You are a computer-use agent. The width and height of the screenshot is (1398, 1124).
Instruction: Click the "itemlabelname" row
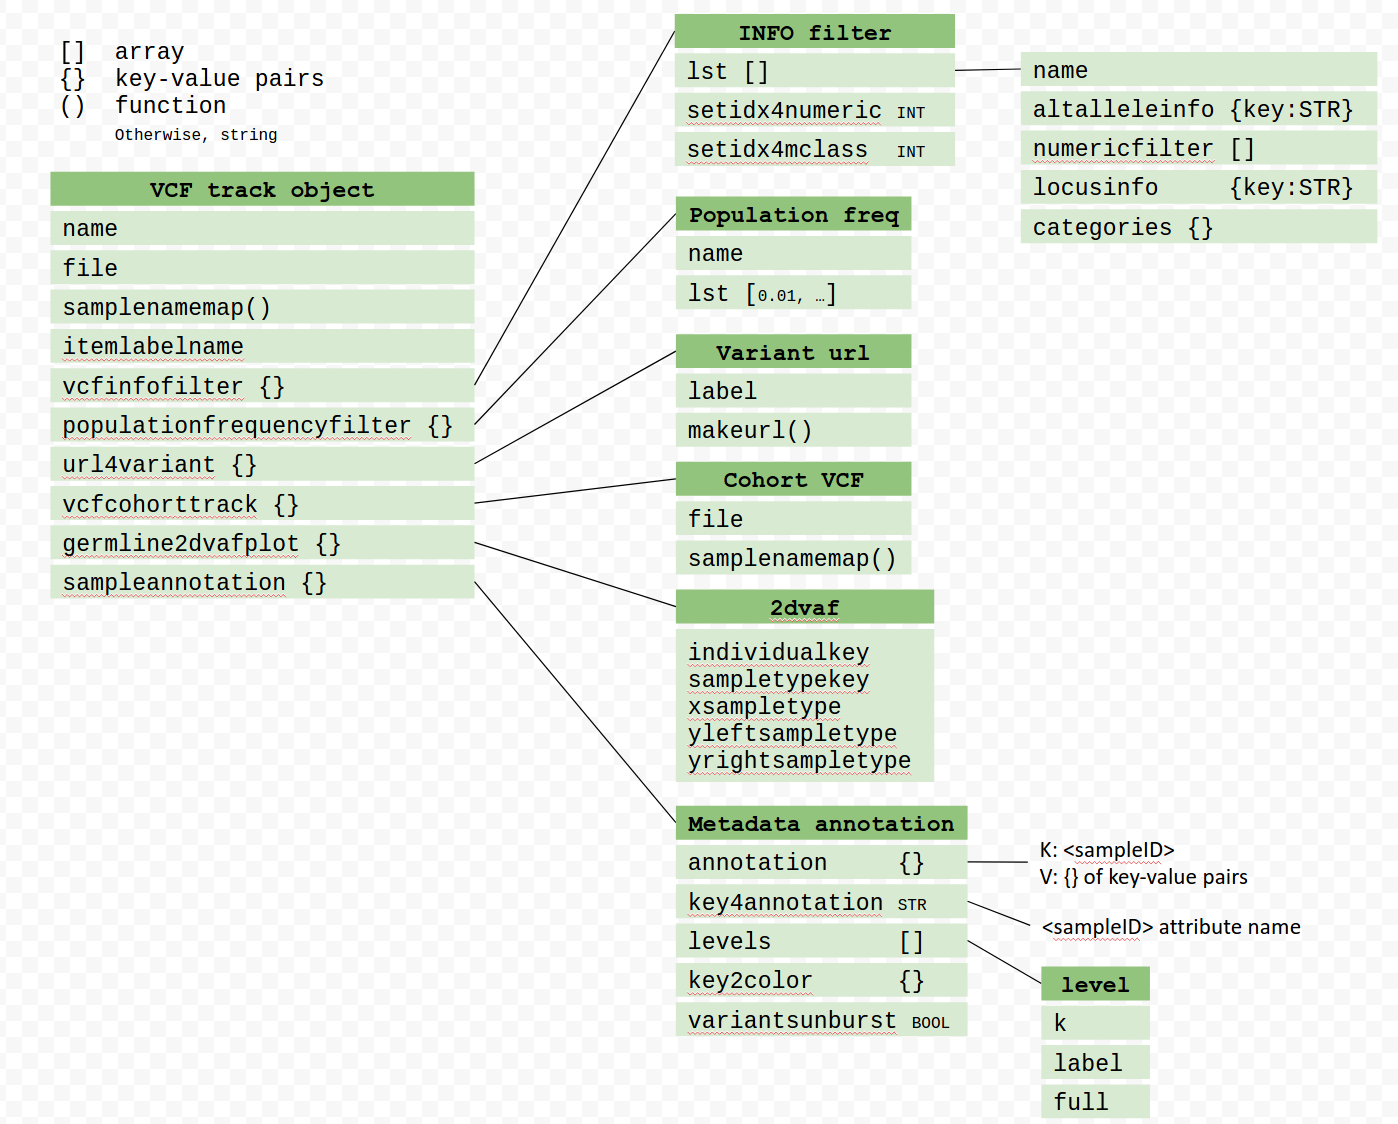262,347
